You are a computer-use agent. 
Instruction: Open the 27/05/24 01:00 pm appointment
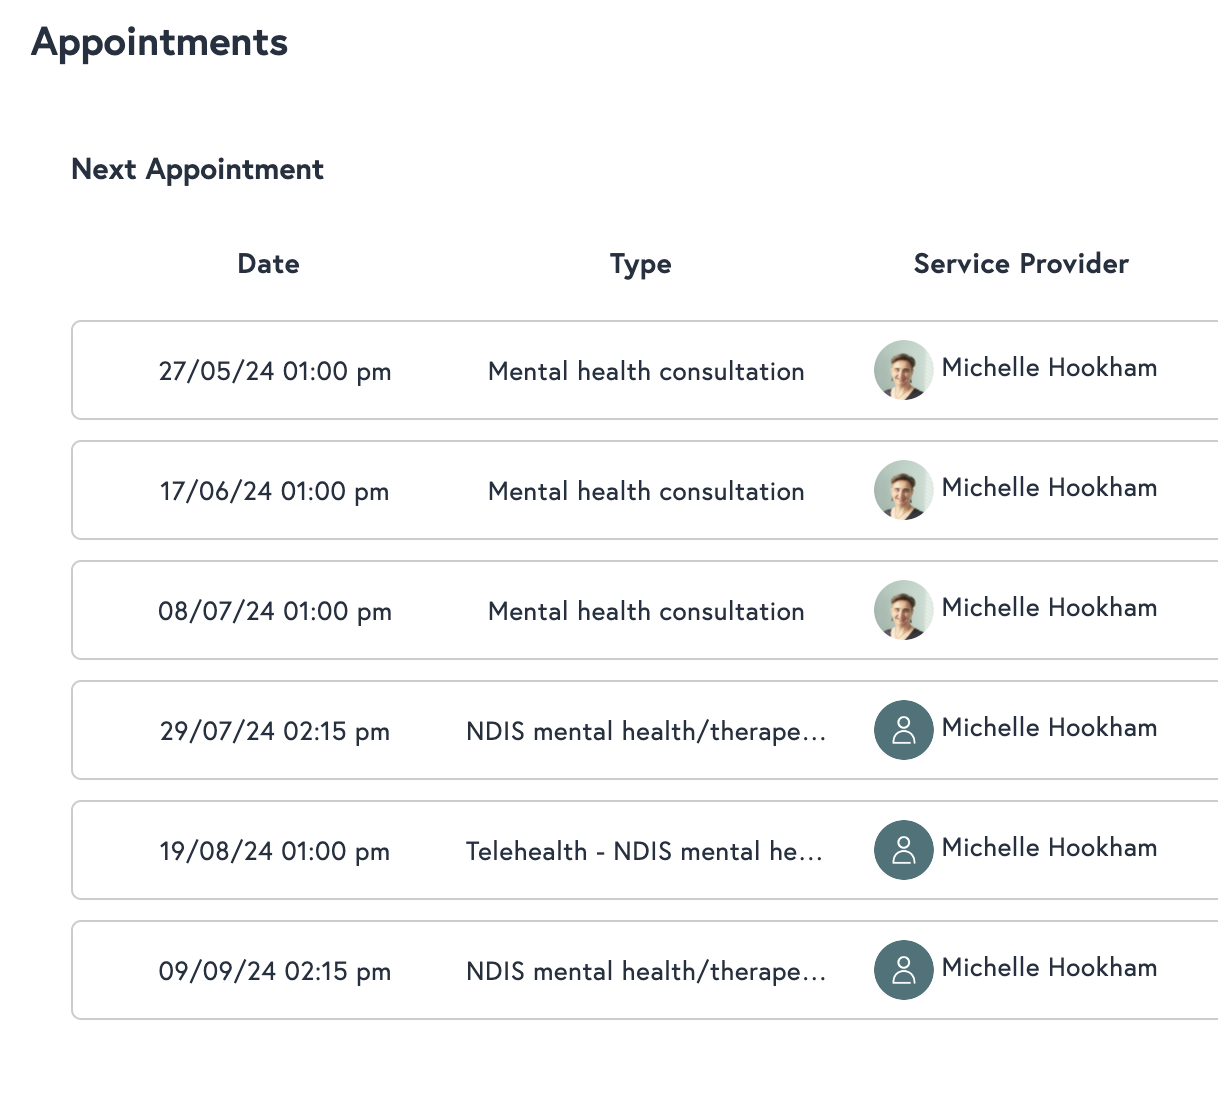(x=275, y=371)
